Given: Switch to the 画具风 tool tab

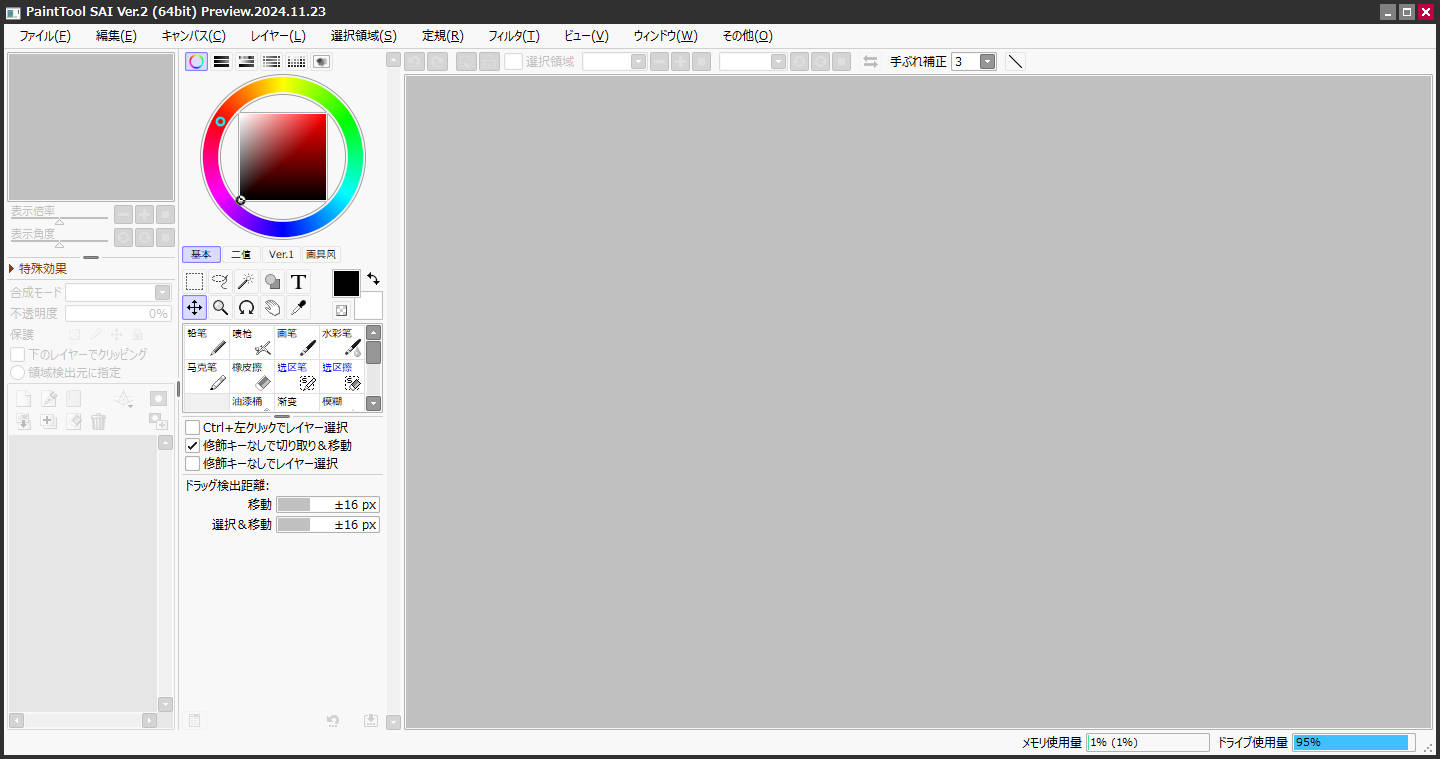Looking at the screenshot, I should (x=321, y=254).
